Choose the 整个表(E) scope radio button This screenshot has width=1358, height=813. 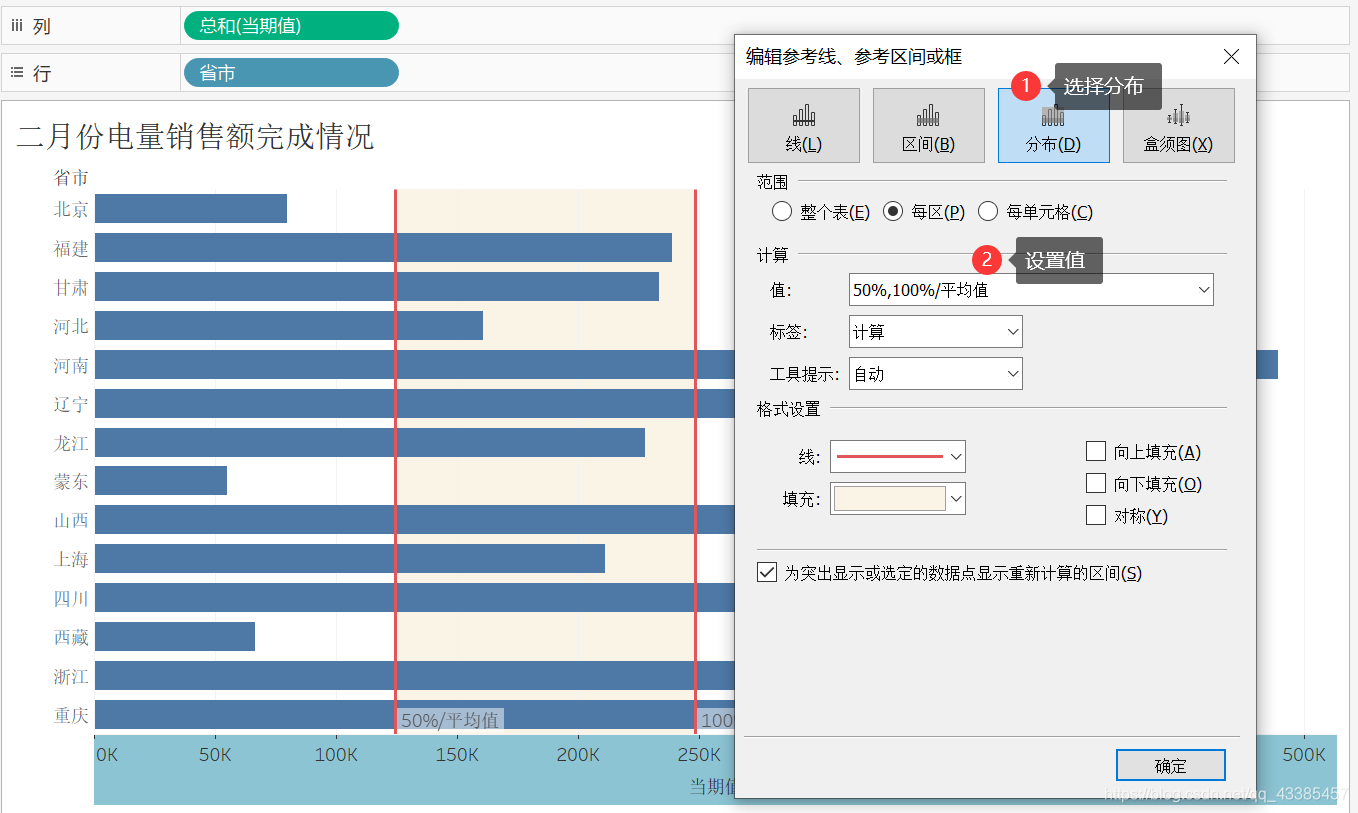[x=782, y=212]
